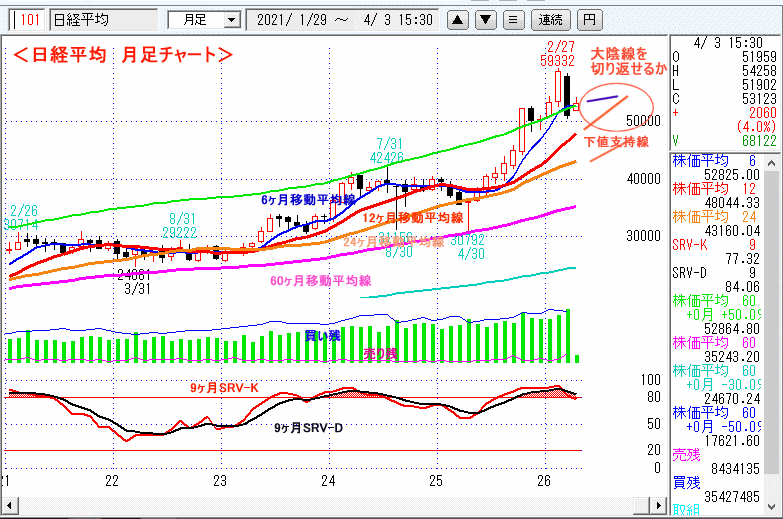
Task: Click the year 22 axis label
Action: (112, 481)
